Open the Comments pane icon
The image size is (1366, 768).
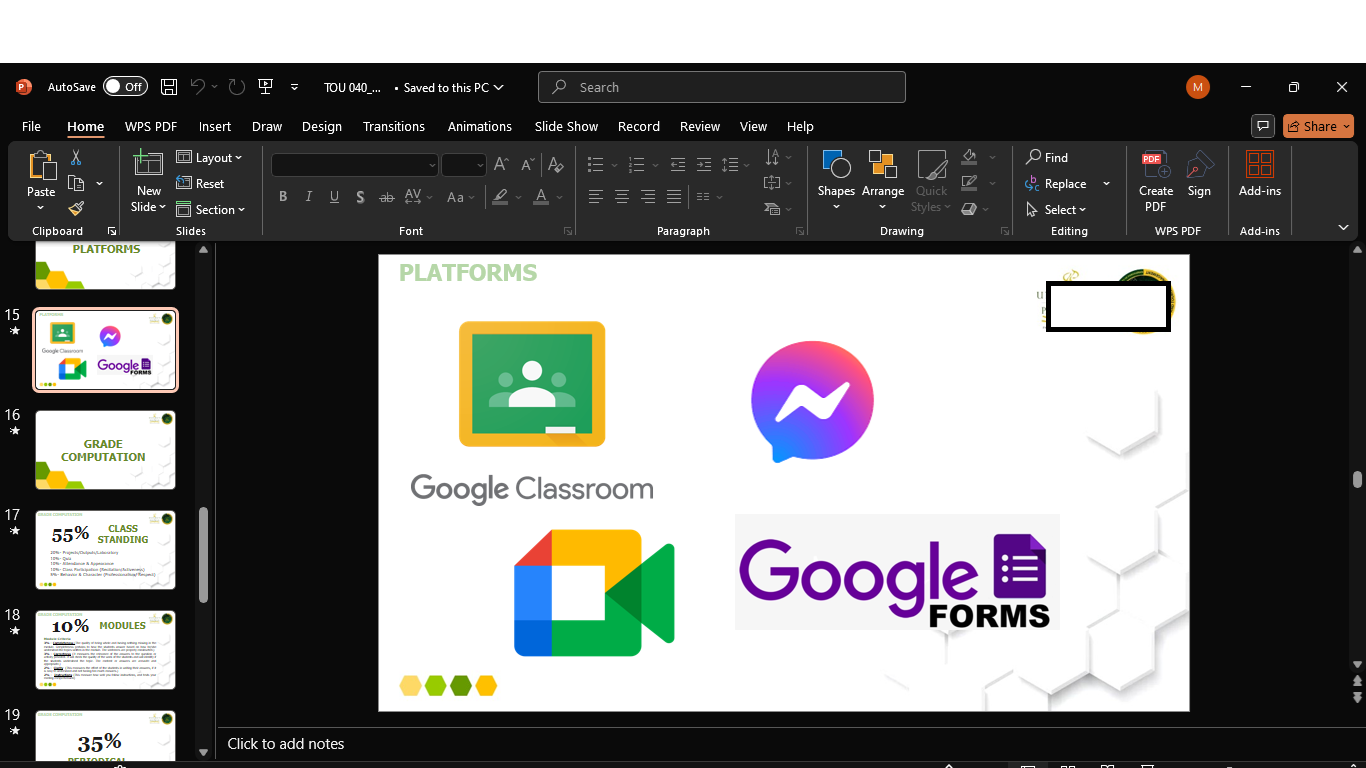[1264, 126]
